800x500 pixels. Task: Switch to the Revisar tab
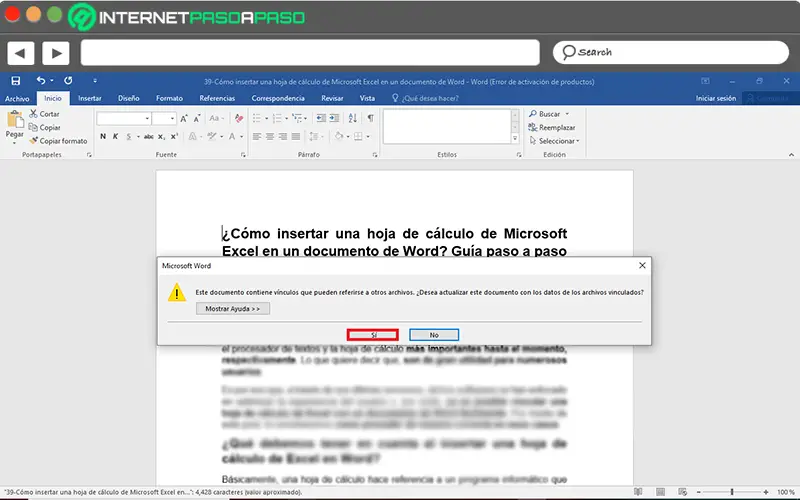(332, 98)
